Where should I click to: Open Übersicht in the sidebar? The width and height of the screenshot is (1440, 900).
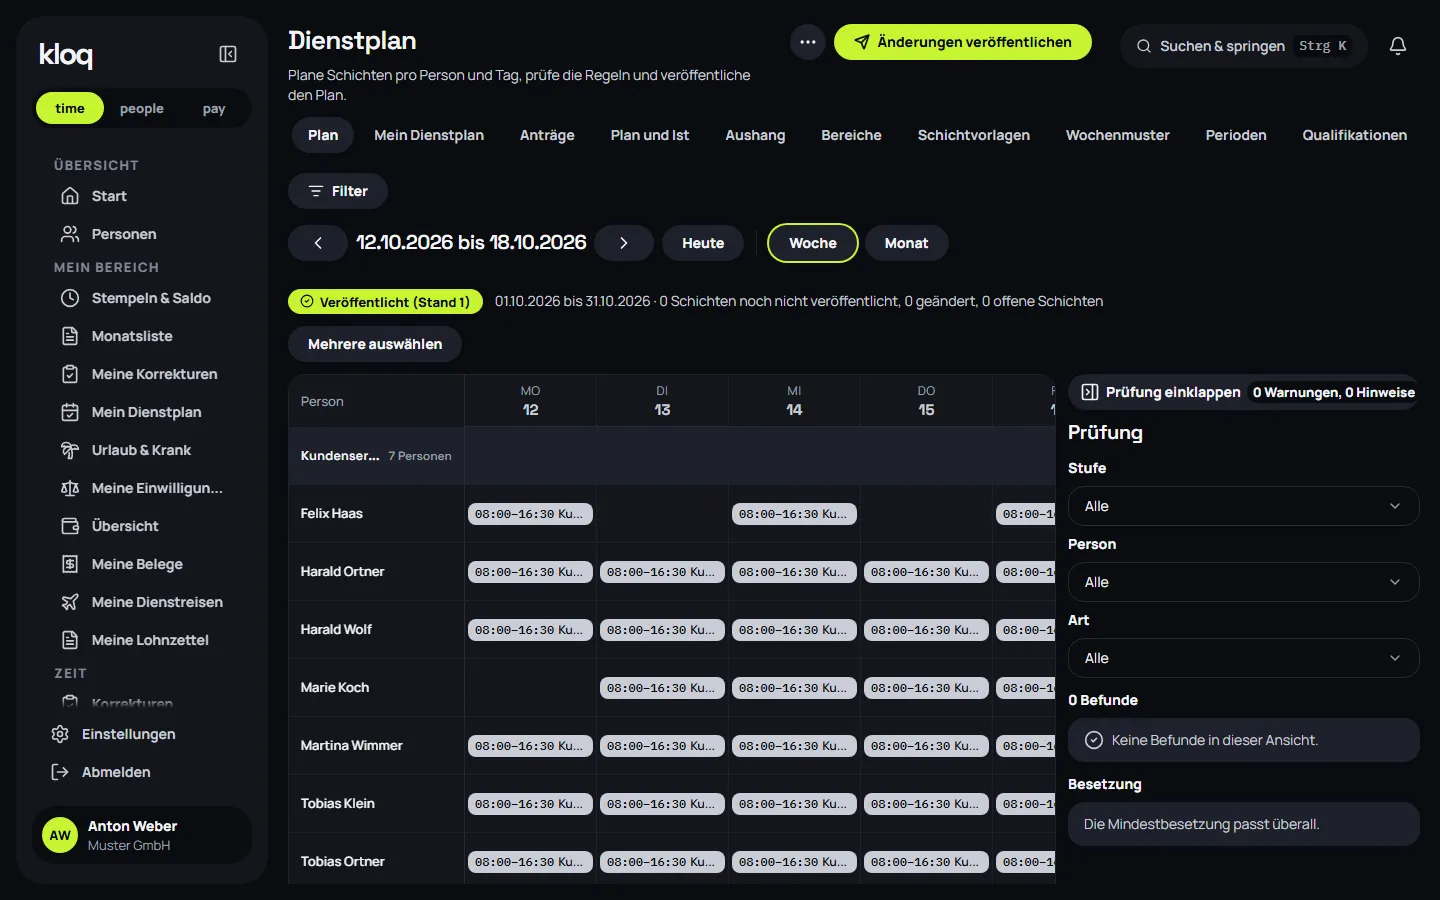[142, 526]
